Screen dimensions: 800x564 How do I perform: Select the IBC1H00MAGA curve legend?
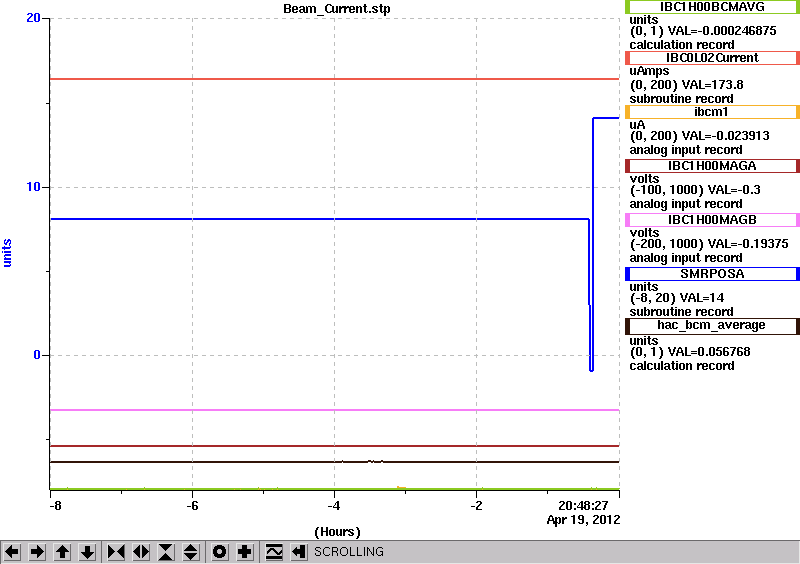click(x=712, y=166)
